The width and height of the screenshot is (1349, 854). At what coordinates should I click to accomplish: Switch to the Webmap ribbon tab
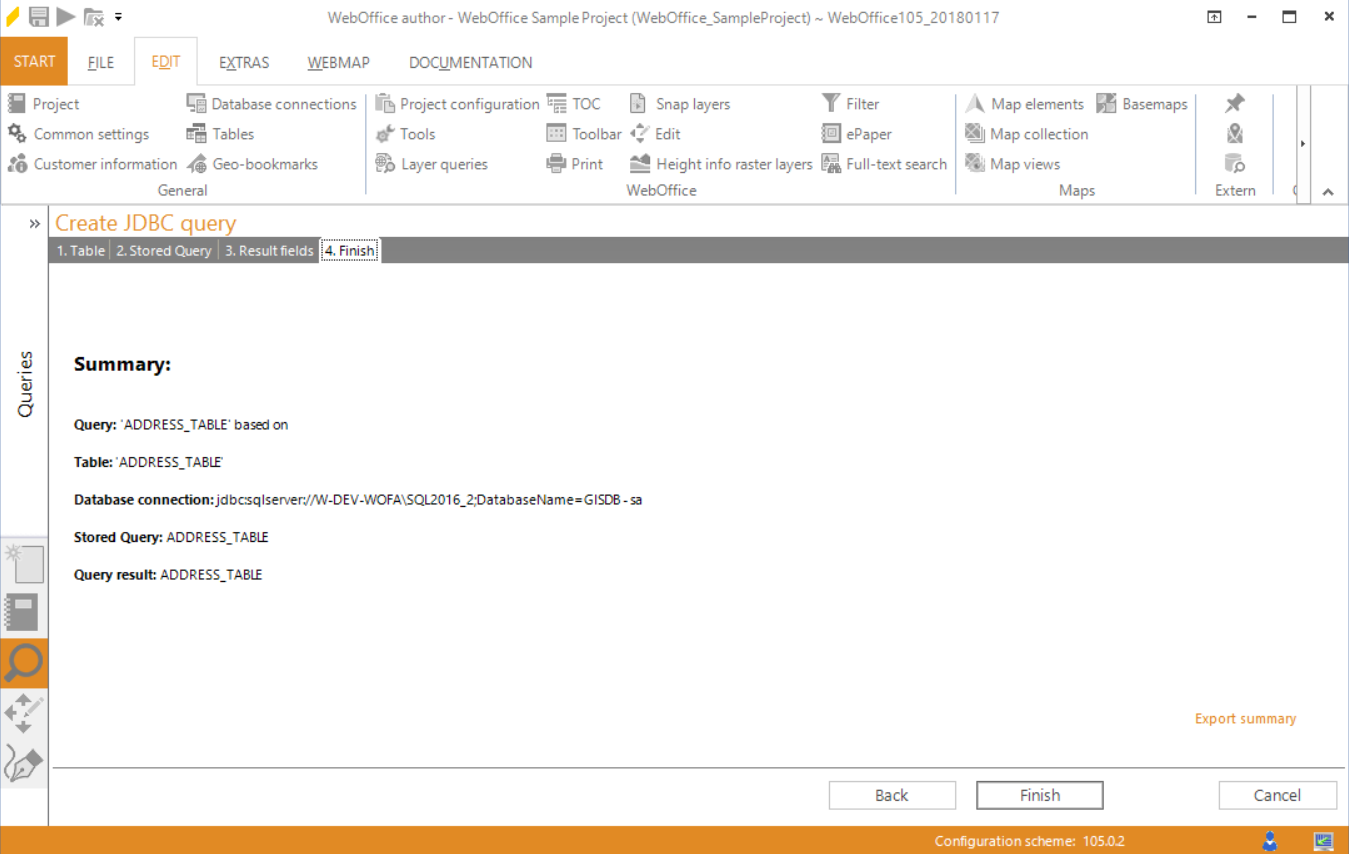click(337, 62)
